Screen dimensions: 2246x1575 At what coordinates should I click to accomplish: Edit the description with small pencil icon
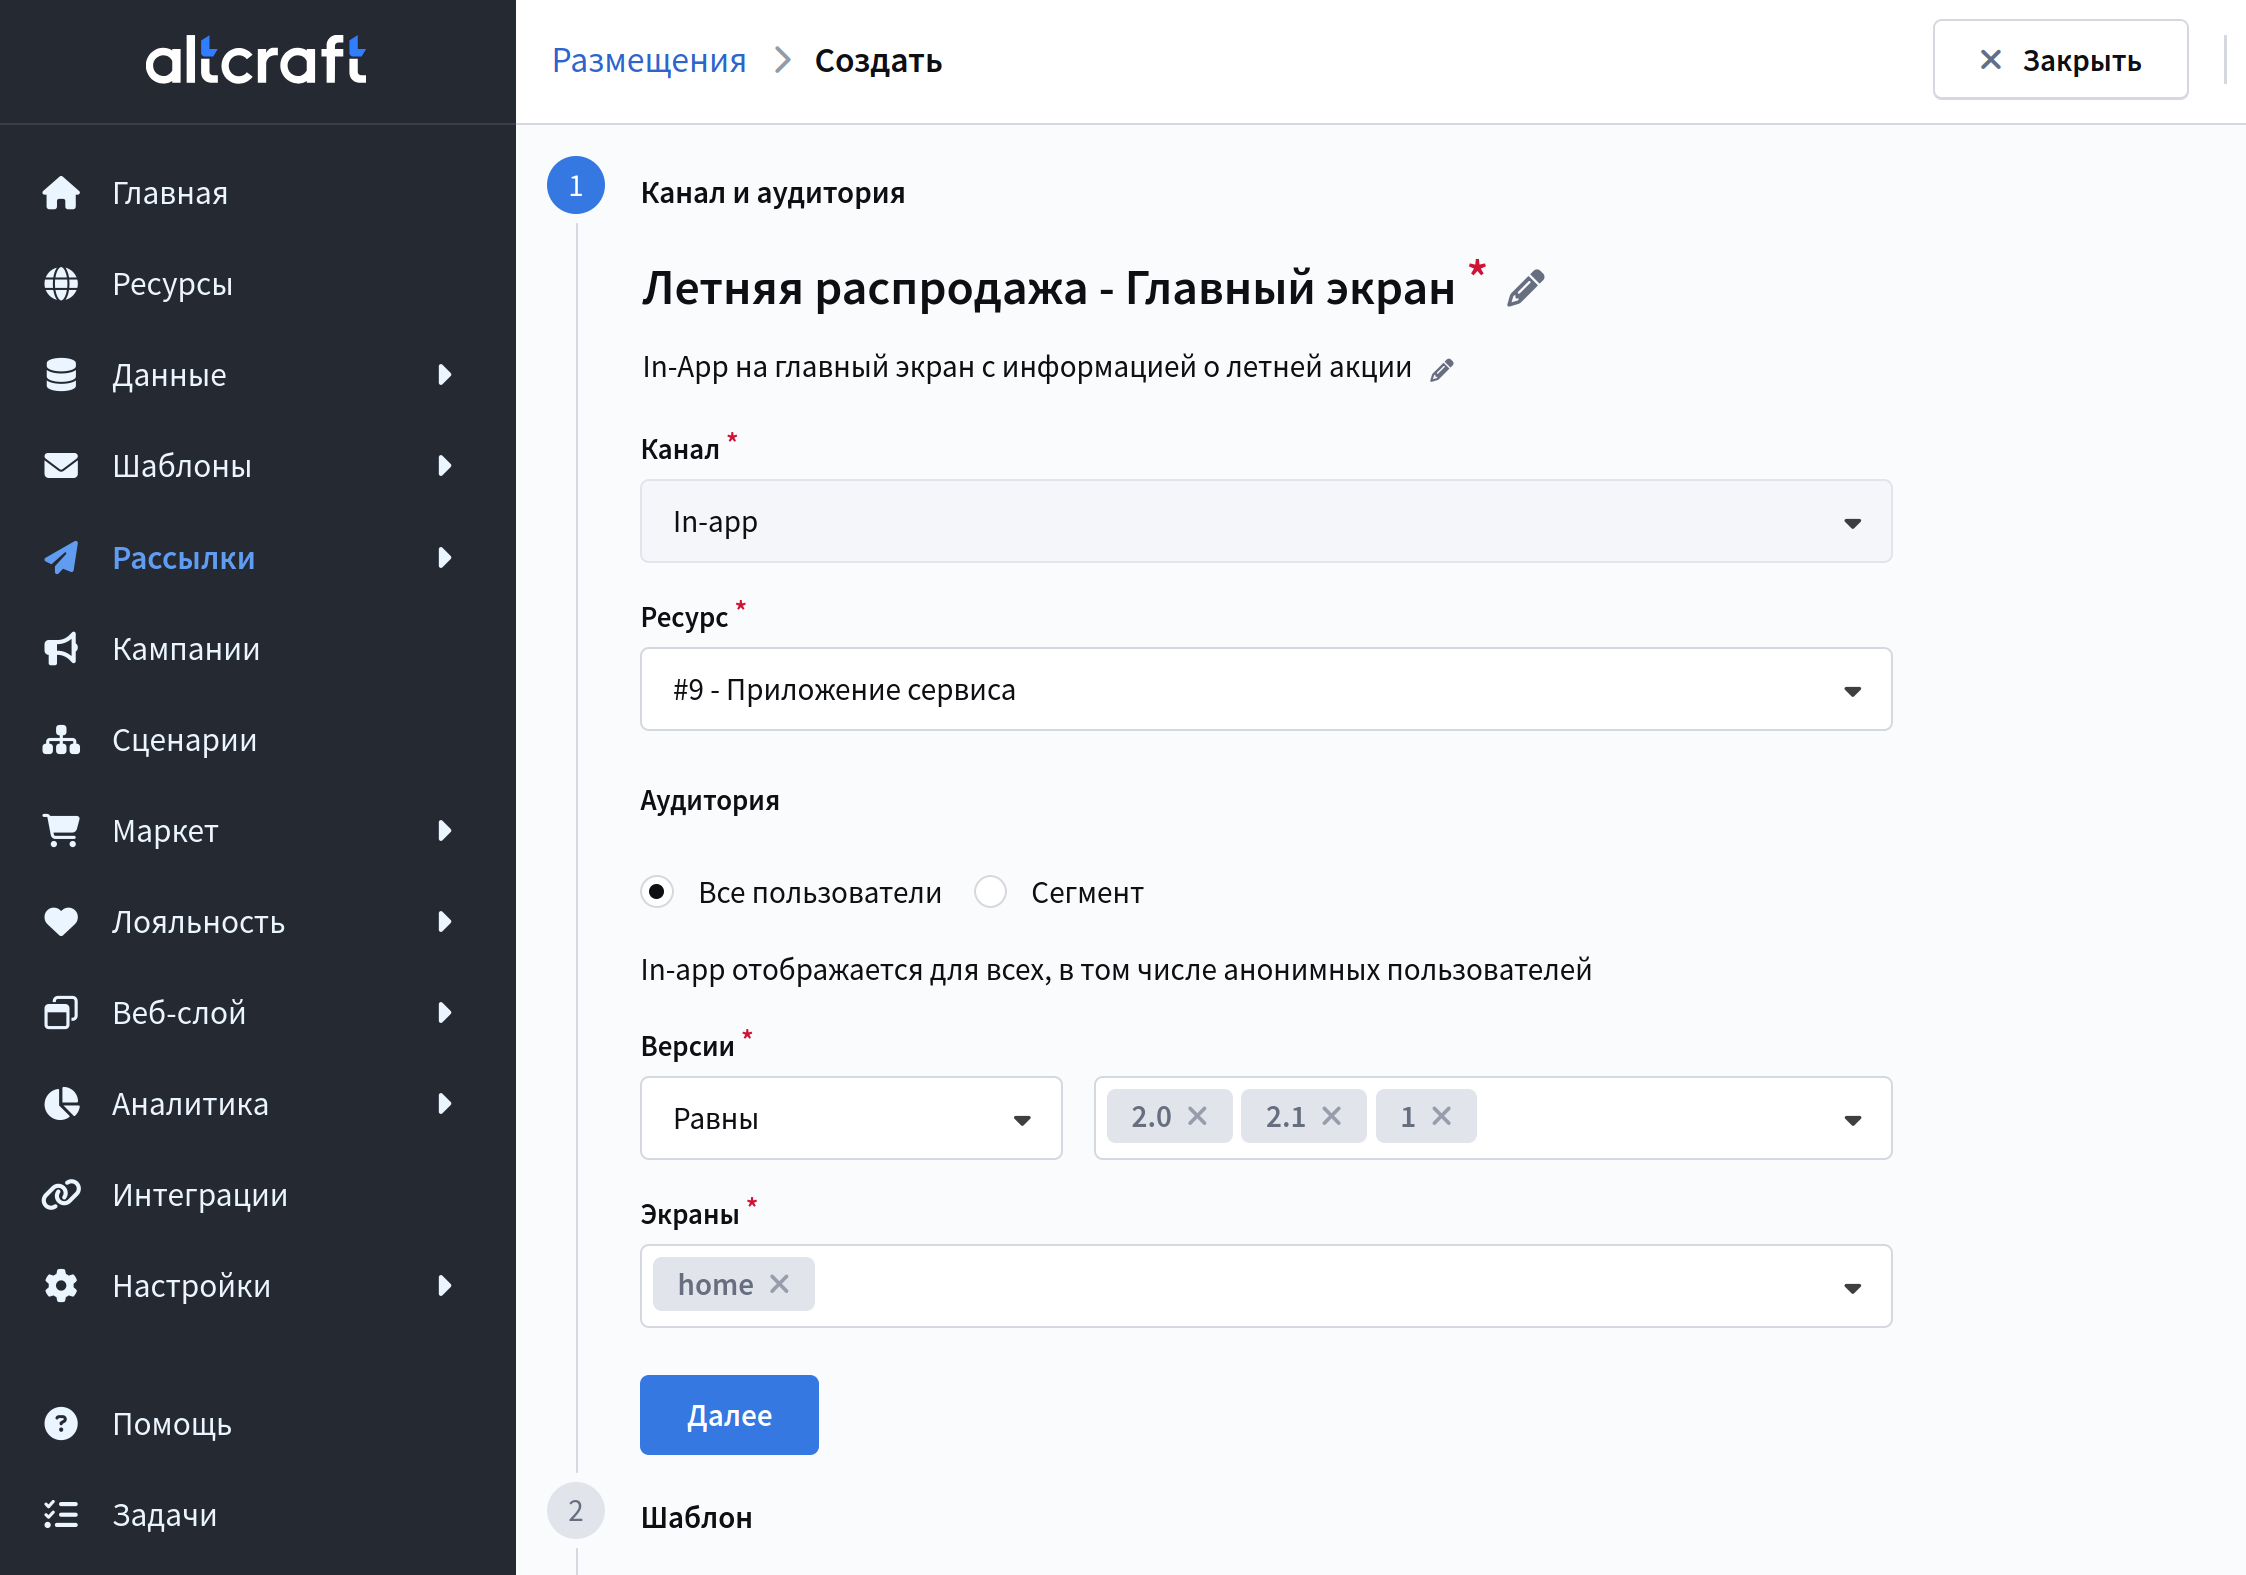pyautogui.click(x=1442, y=370)
